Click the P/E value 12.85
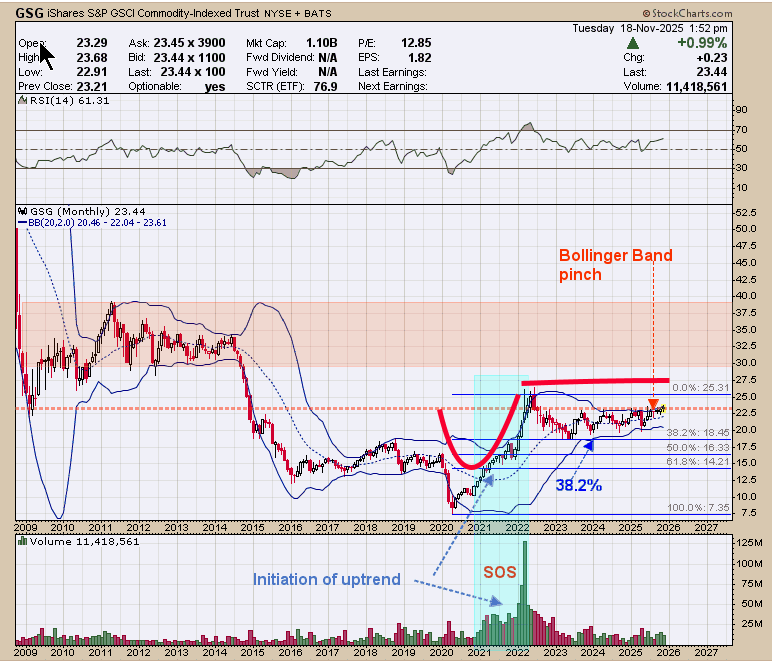The height and width of the screenshot is (664, 772). [416, 43]
